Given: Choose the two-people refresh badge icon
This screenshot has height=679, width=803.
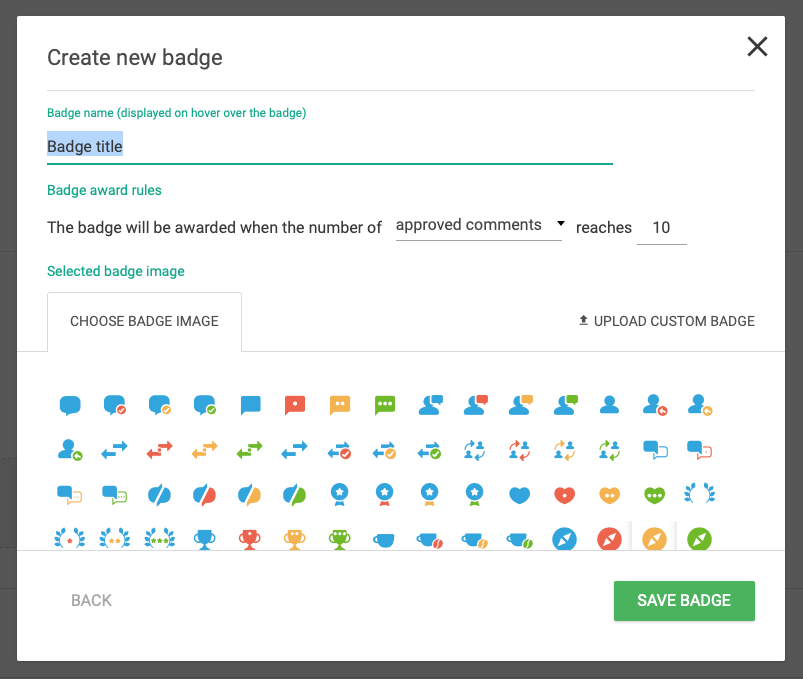Looking at the screenshot, I should point(475,450).
